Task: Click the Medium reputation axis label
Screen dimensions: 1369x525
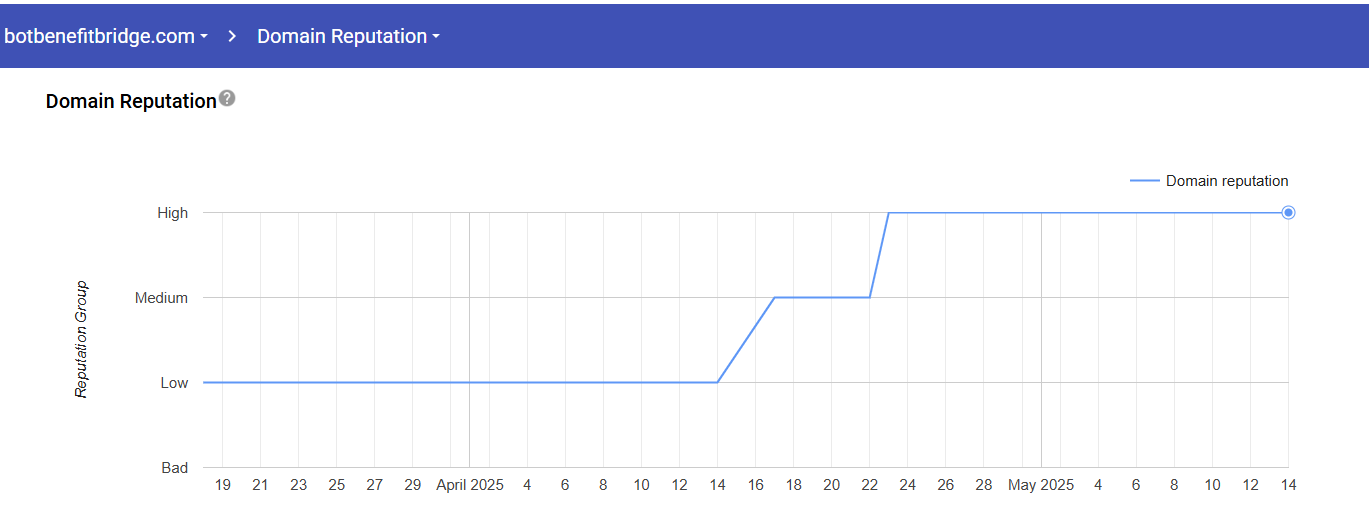Action: 161,298
